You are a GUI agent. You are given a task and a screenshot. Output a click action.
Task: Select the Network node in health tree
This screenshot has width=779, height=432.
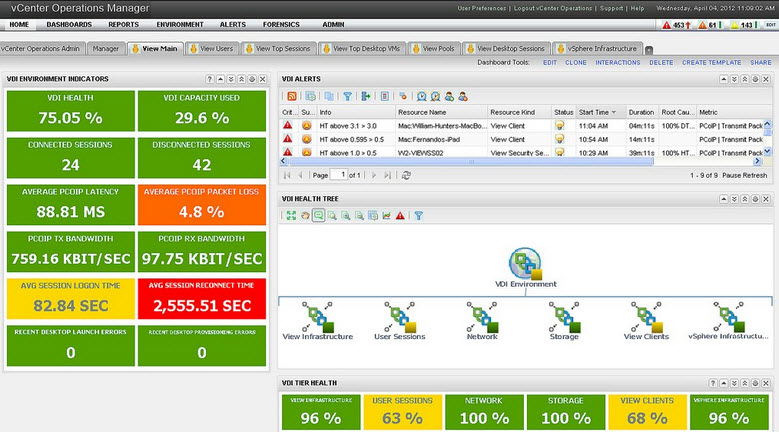click(482, 321)
